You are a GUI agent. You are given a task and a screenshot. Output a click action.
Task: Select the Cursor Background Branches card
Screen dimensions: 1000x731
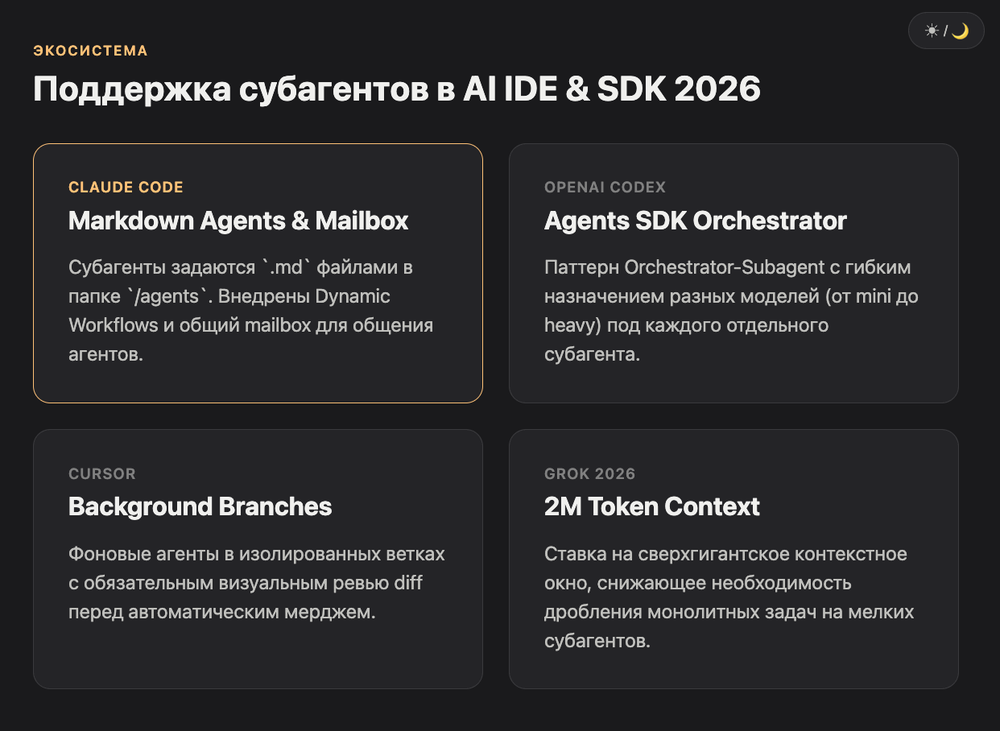click(x=258, y=559)
